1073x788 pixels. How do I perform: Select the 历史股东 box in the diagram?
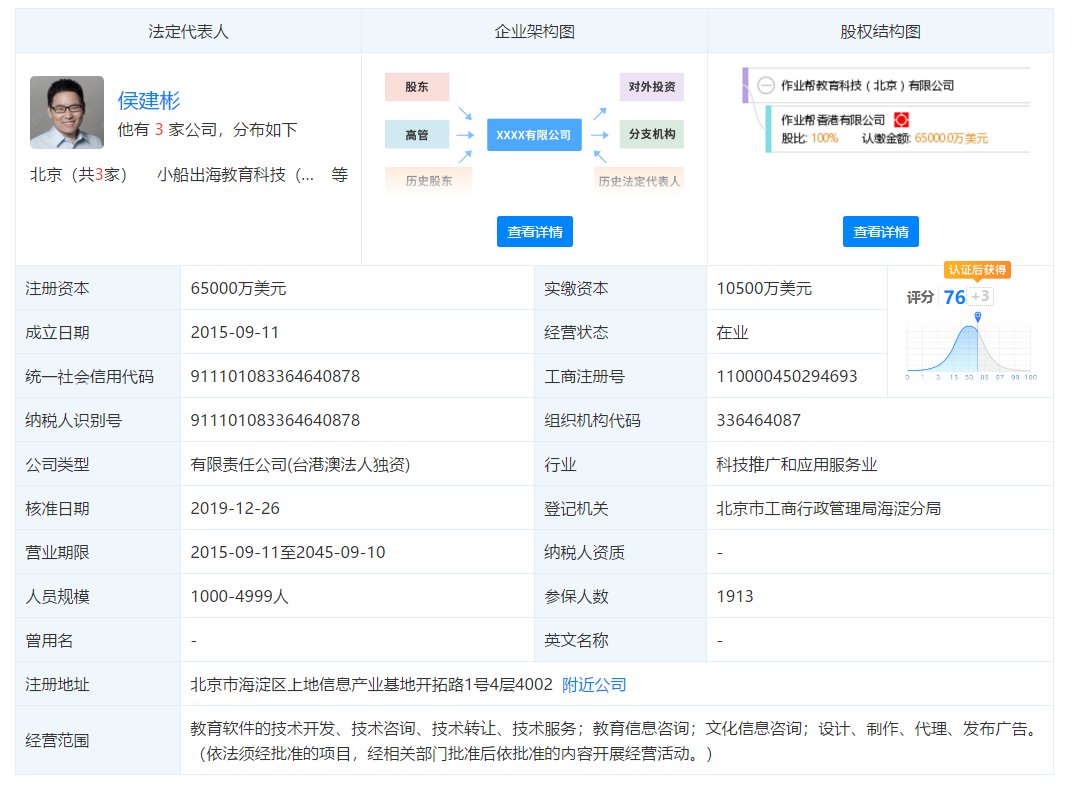428,181
